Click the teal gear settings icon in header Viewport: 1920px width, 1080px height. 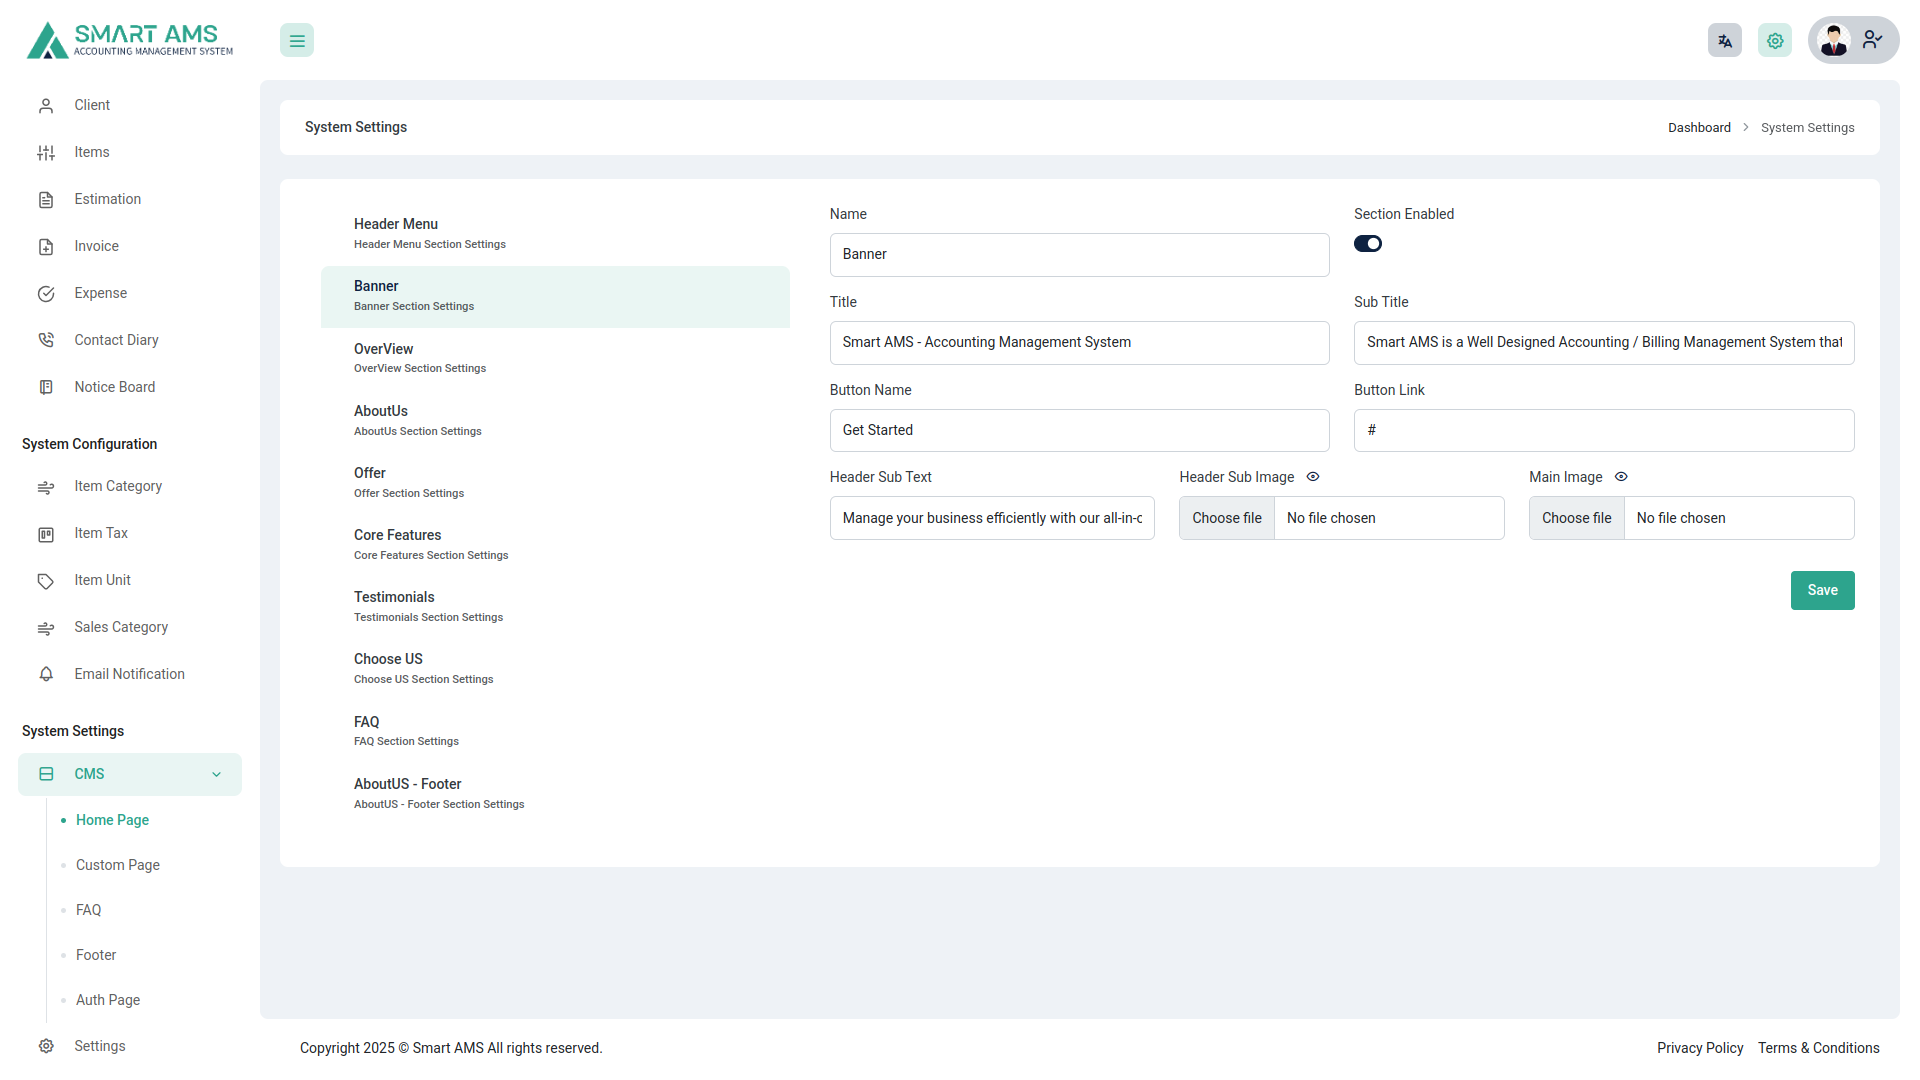tap(1775, 41)
